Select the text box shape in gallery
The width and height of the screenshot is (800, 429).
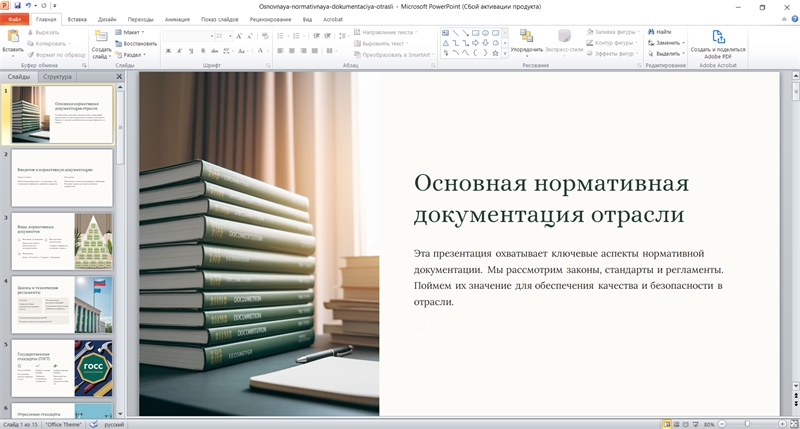click(446, 33)
